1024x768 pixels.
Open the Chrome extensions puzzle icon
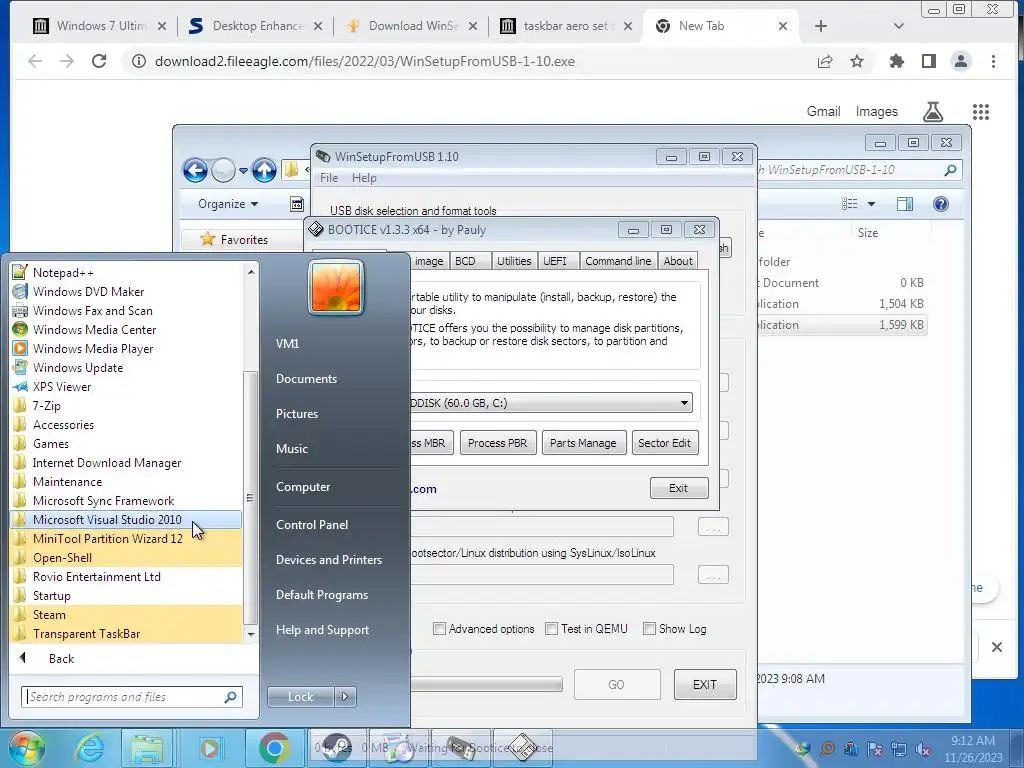coord(897,61)
